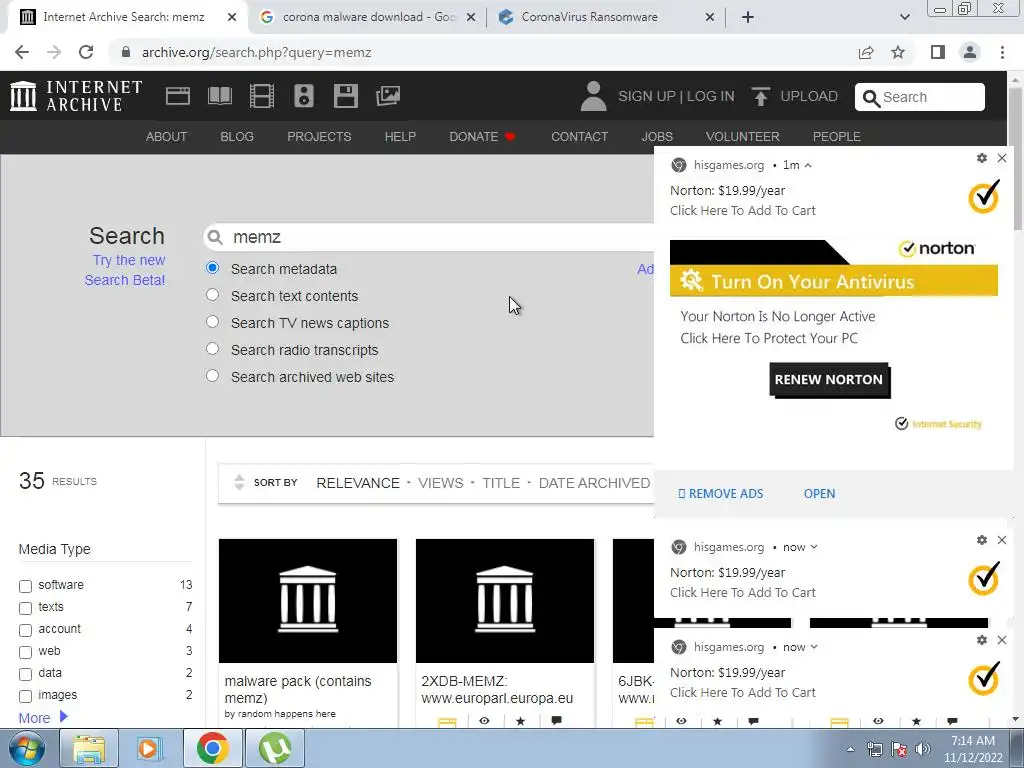Open the Internet Archive home logo
1024x768 pixels.
click(76, 96)
